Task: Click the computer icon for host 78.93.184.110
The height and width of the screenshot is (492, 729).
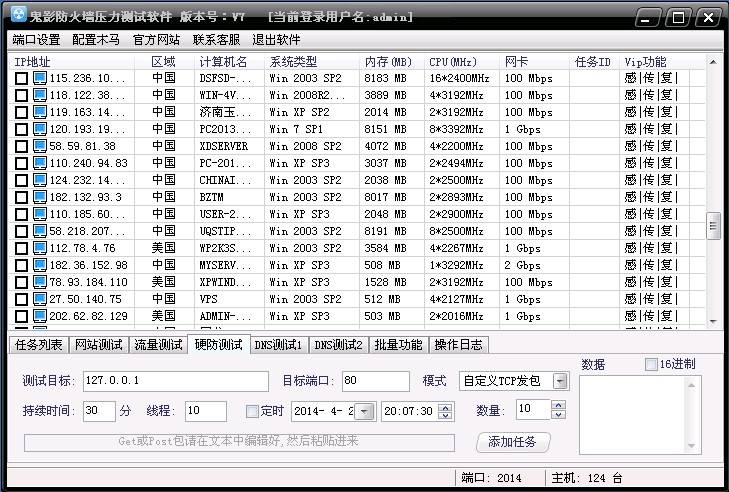Action: point(40,282)
